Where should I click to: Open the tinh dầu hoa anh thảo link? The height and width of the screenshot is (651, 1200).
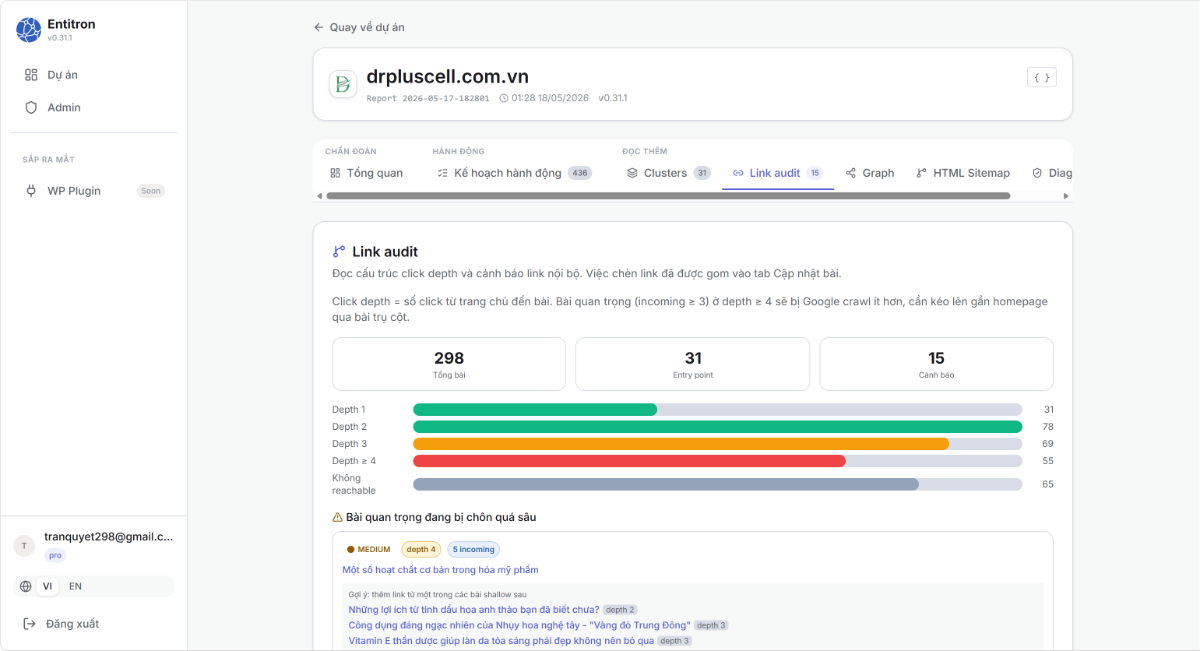[x=474, y=609]
